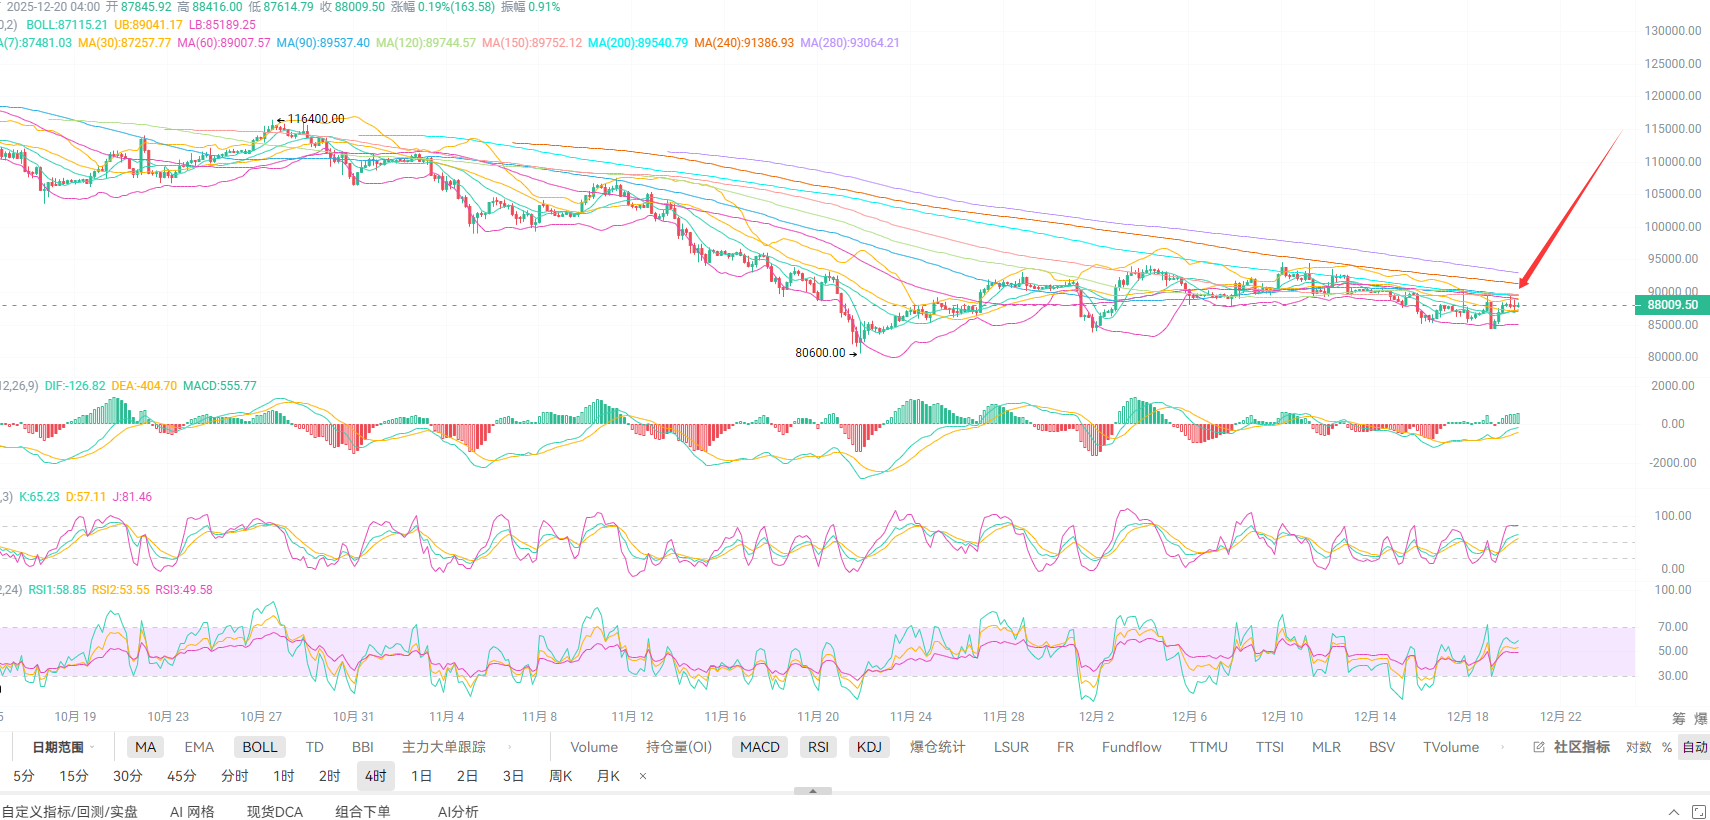Open 自定义指标/回测/实盘 panel
Image resolution: width=1710 pixels, height=820 pixels.
click(70, 812)
